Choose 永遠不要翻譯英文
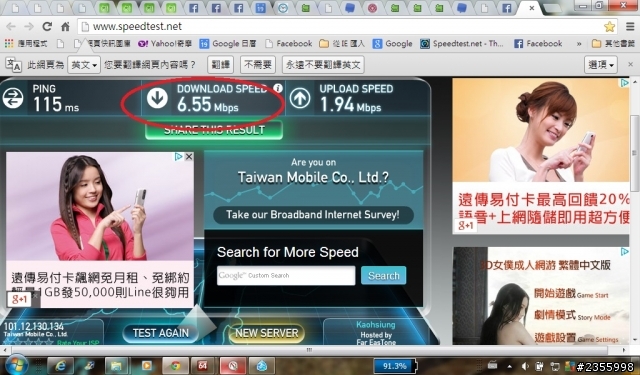 point(323,65)
